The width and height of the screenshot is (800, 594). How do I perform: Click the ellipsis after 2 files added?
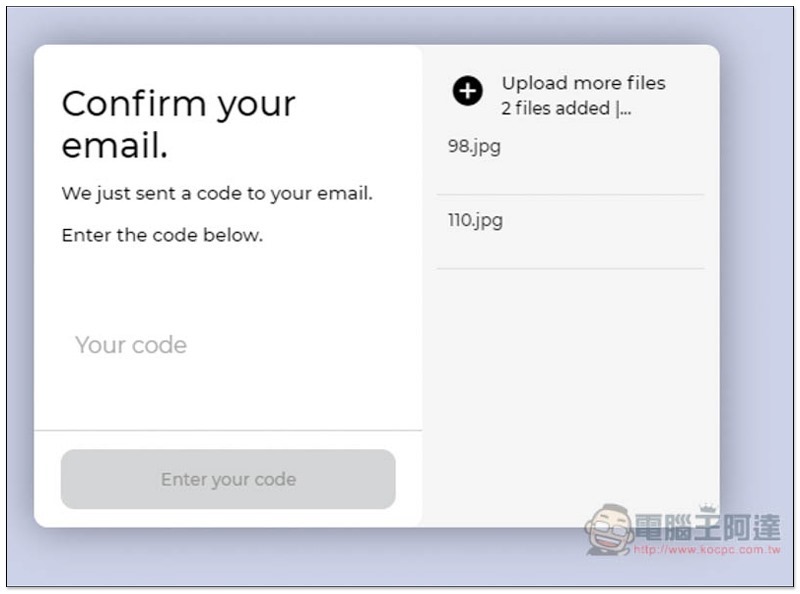(x=626, y=109)
